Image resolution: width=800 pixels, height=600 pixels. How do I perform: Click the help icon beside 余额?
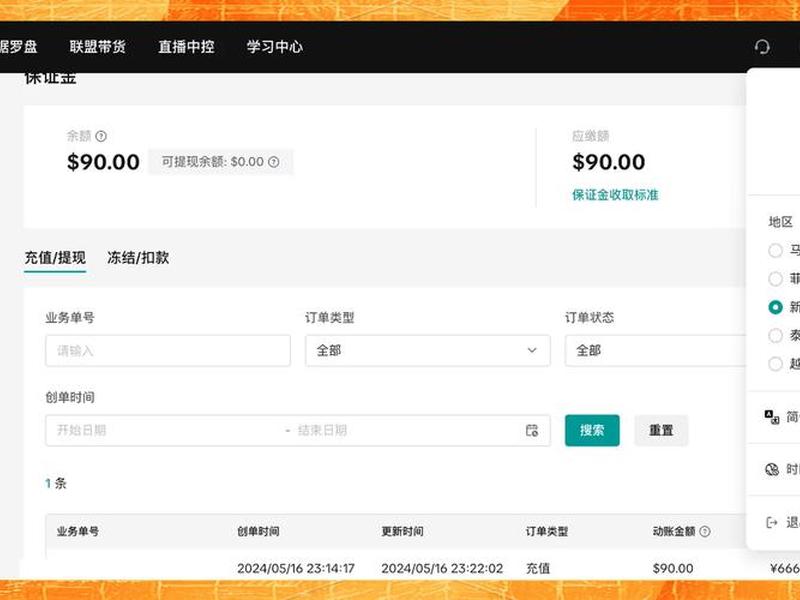tap(101, 136)
